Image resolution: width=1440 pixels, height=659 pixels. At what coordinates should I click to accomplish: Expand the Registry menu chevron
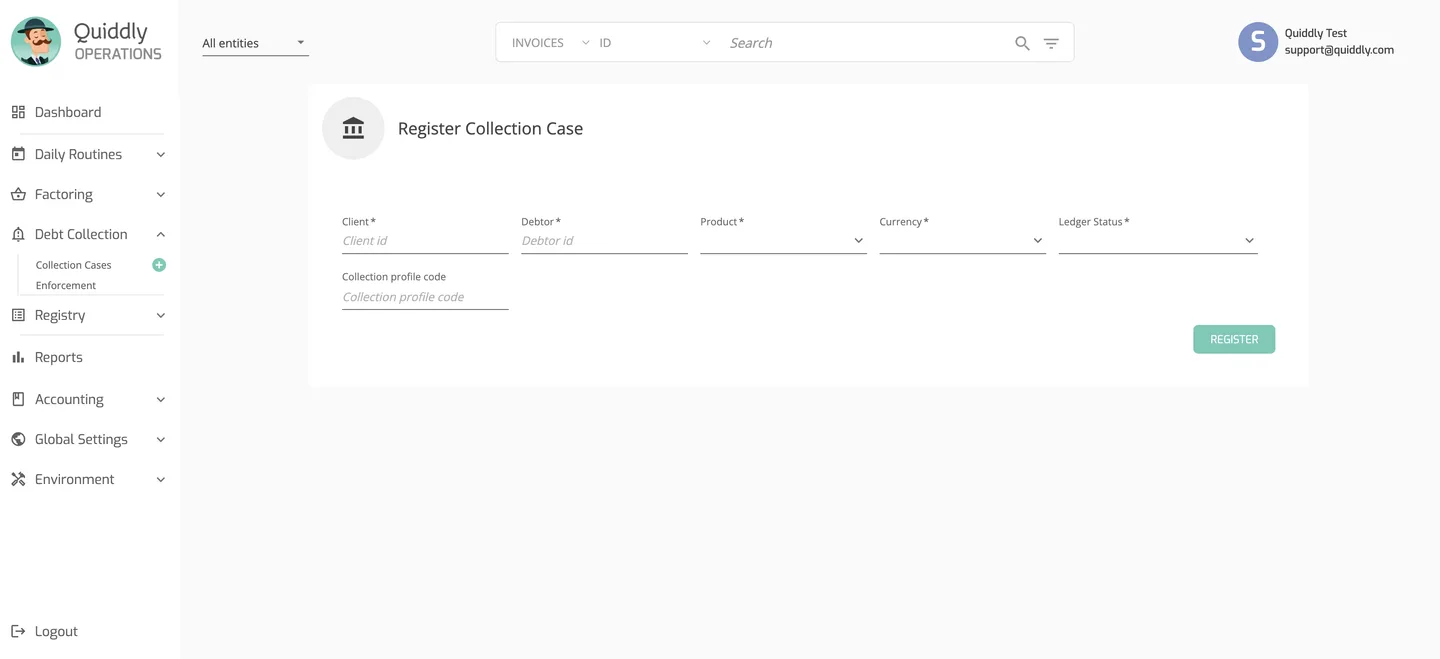(161, 315)
